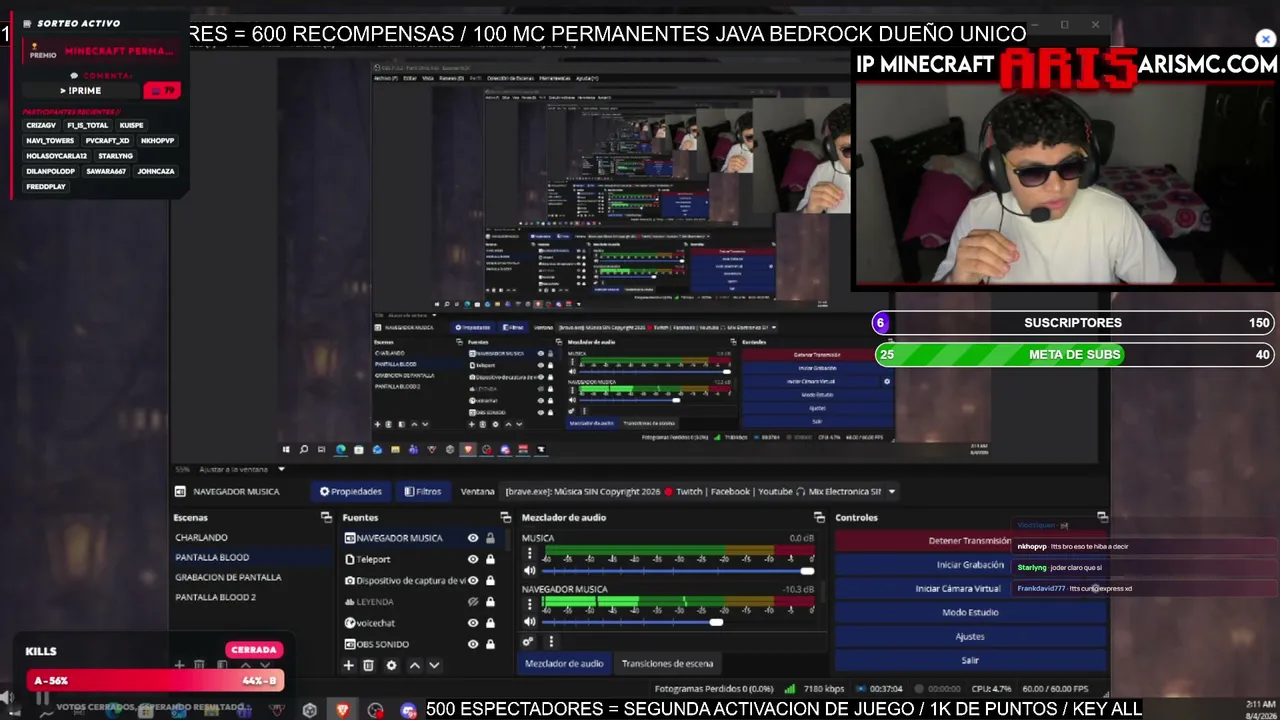The width and height of the screenshot is (1280, 720).
Task: Enable Modo Estudio
Action: coord(970,612)
